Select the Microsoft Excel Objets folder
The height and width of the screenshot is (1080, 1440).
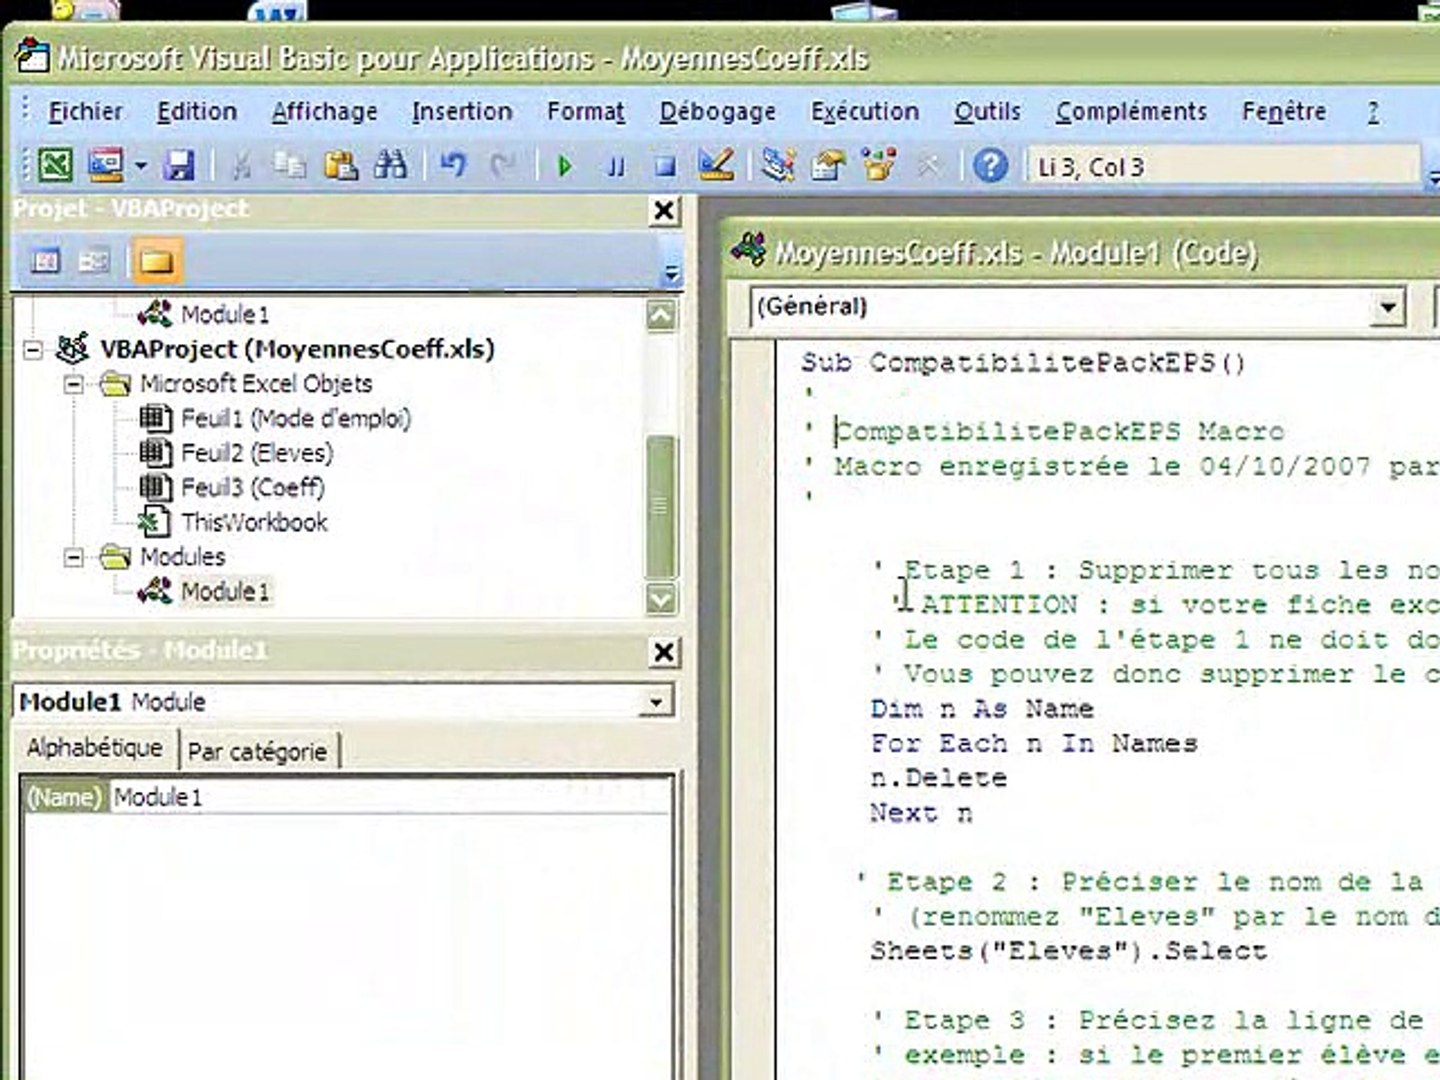(x=256, y=384)
